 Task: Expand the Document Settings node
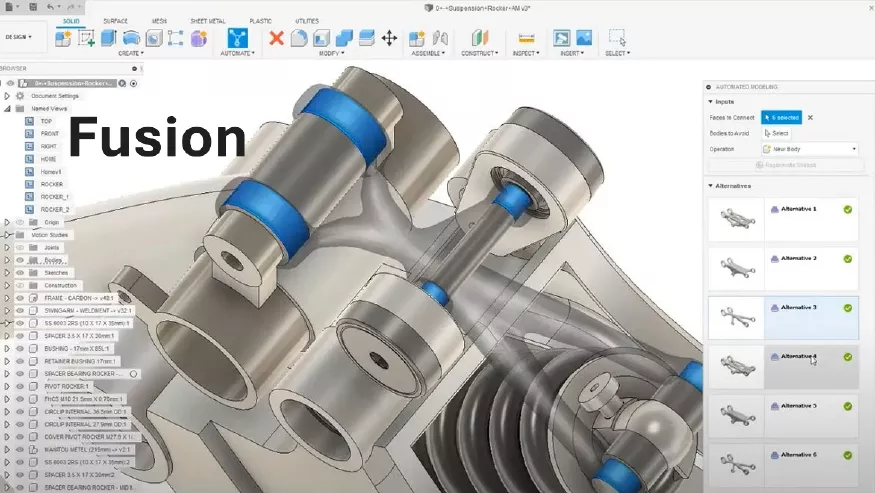pos(7,96)
